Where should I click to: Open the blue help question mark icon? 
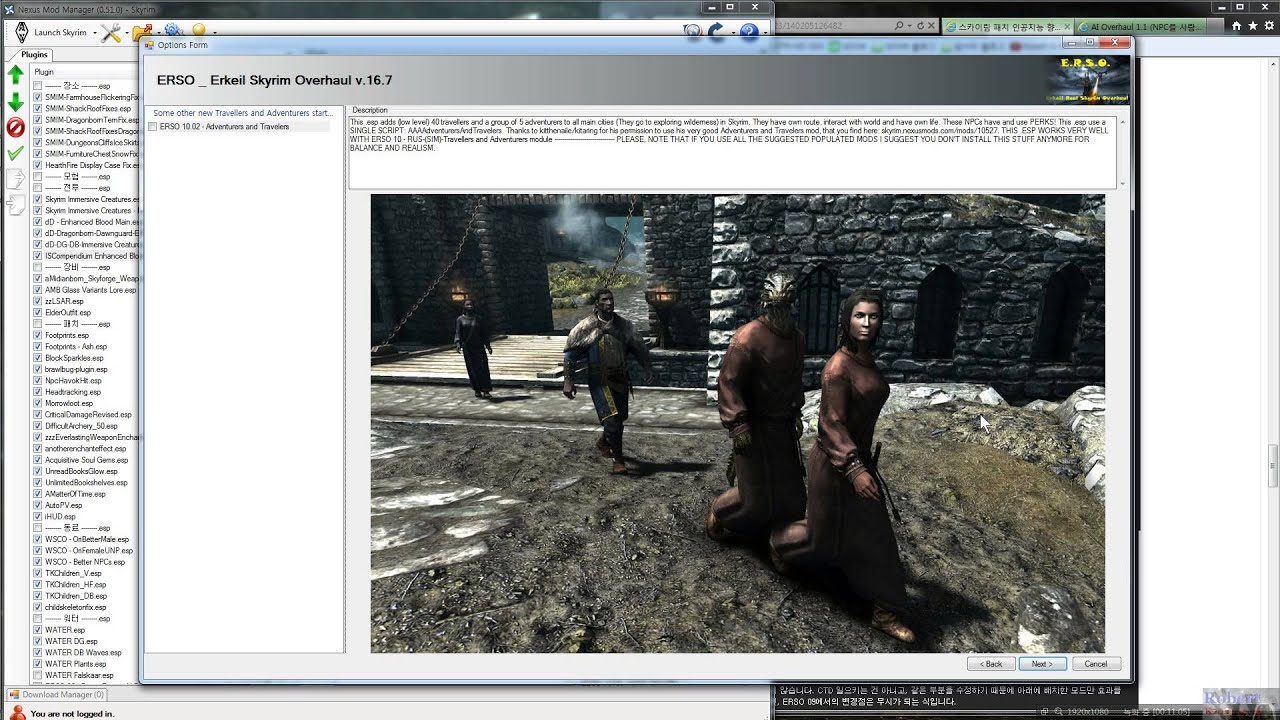[748, 32]
